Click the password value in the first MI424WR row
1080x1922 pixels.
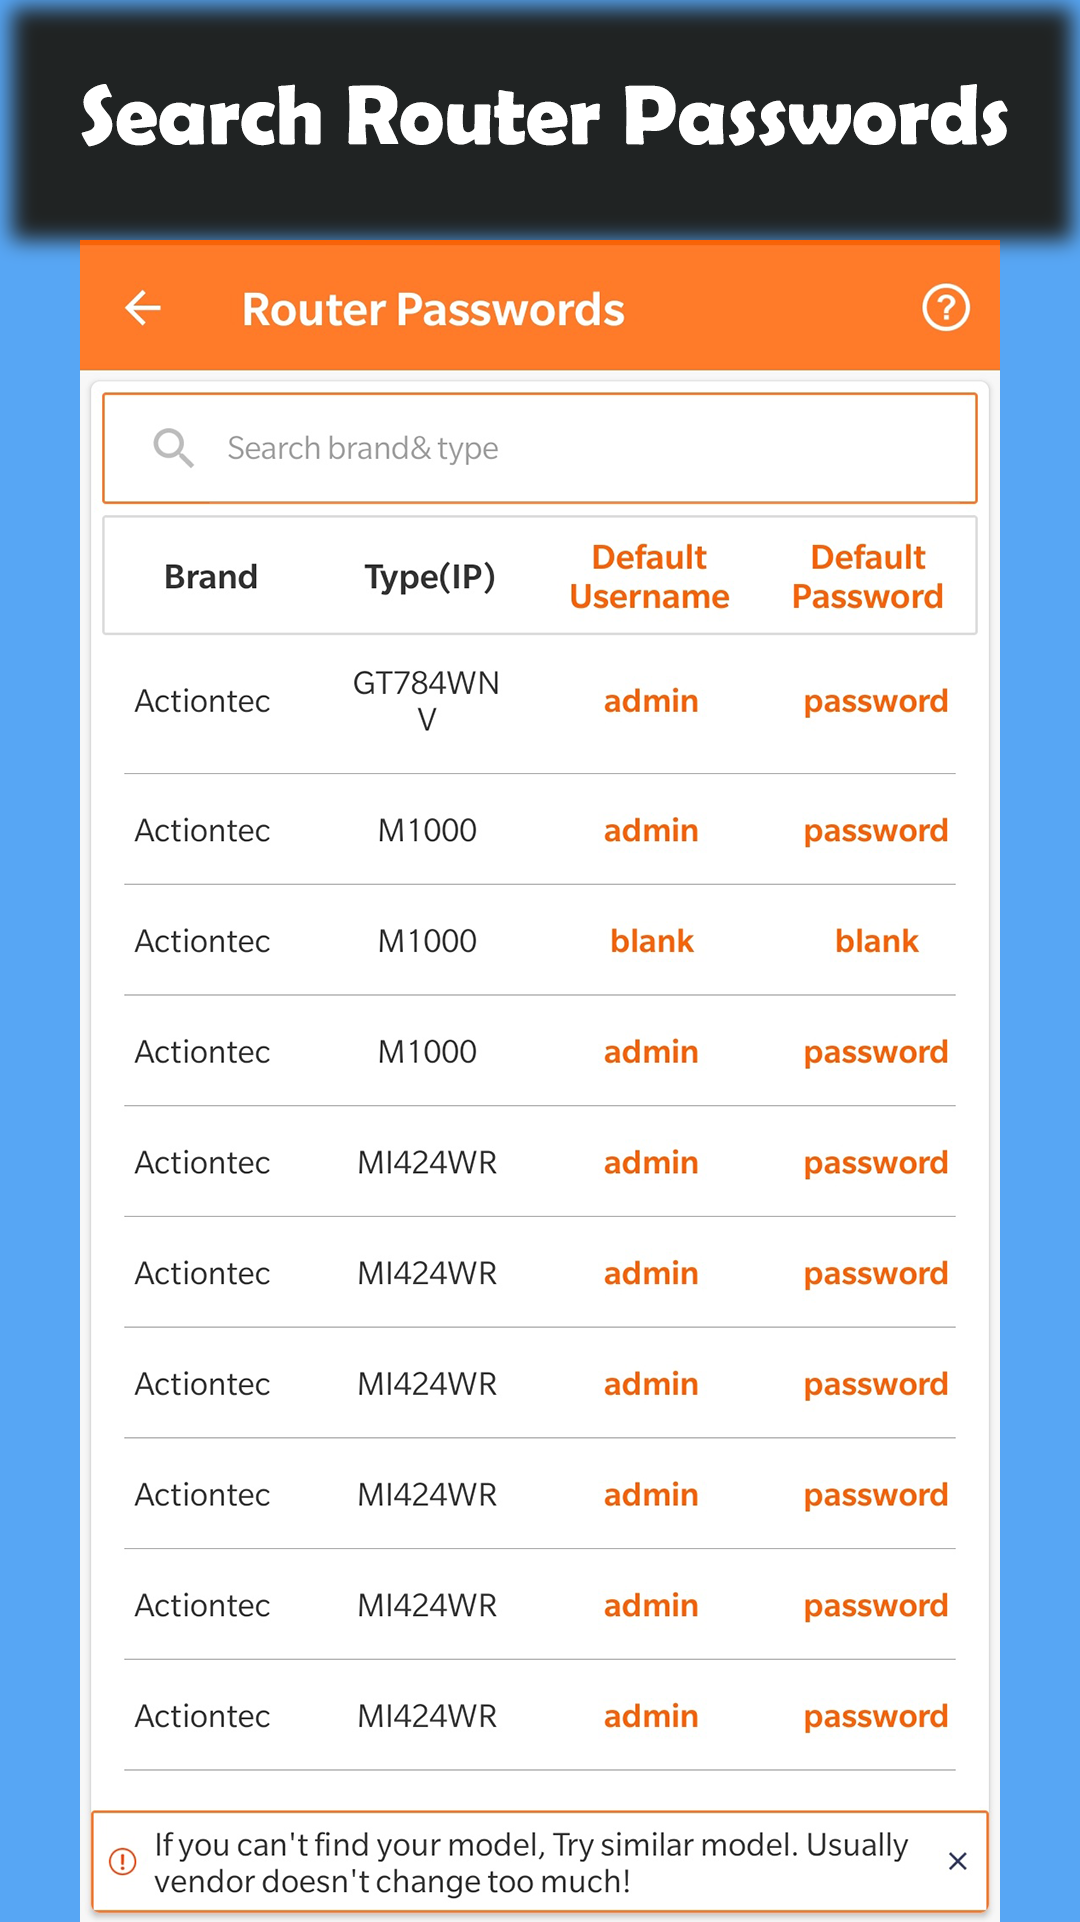tap(875, 1162)
